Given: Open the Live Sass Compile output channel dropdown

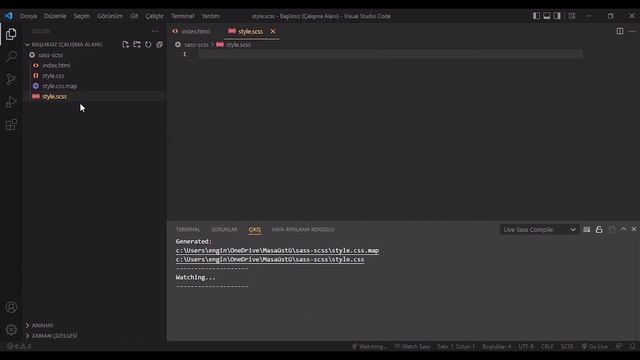Looking at the screenshot, I should (x=539, y=229).
